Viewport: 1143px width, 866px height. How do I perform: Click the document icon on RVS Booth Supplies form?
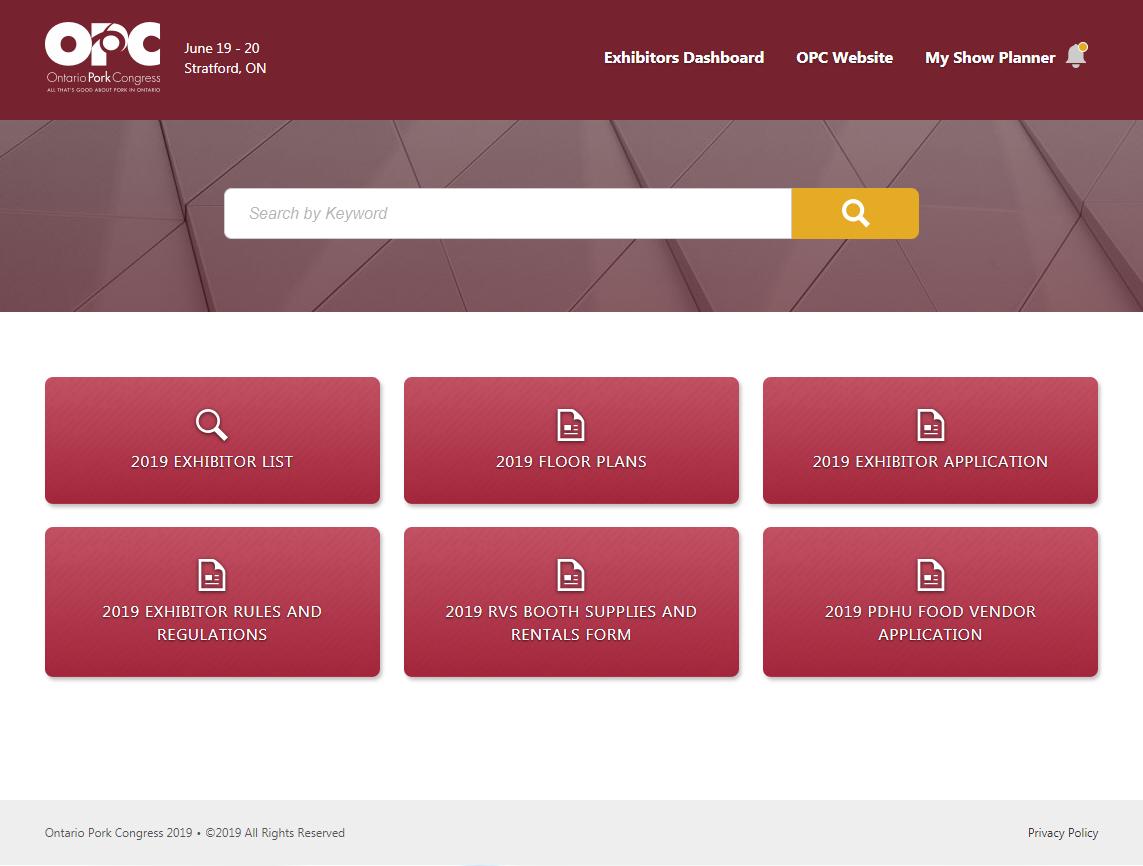point(571,575)
